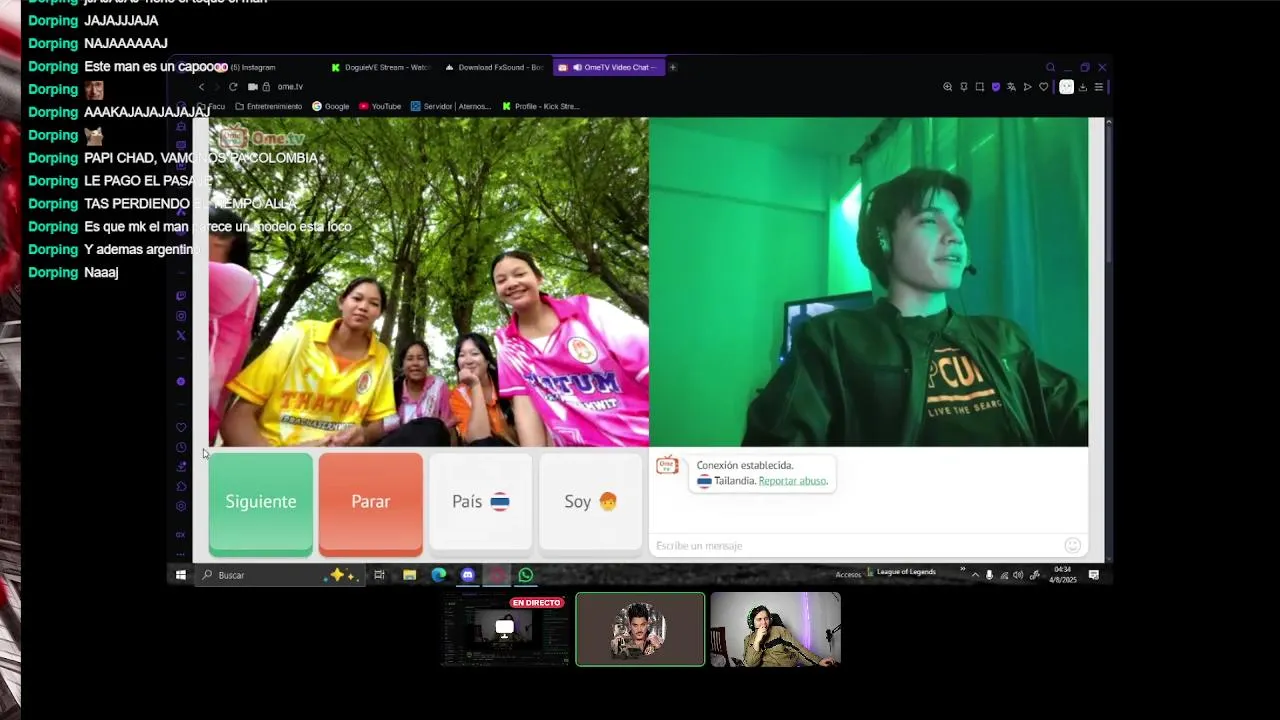1280x720 pixels.
Task: Open the País country selector
Action: point(481,502)
